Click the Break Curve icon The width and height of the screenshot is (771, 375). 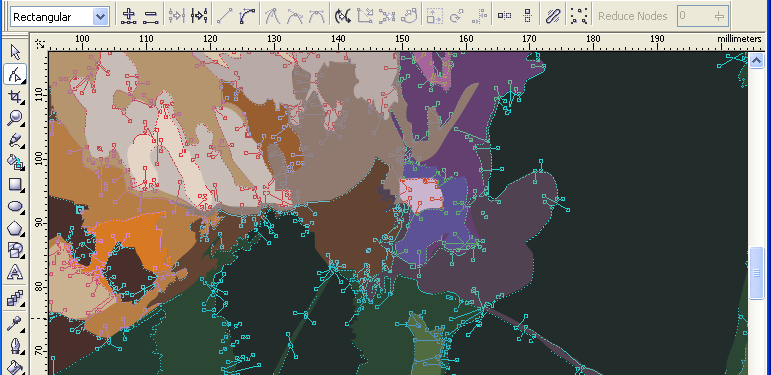[x=199, y=16]
